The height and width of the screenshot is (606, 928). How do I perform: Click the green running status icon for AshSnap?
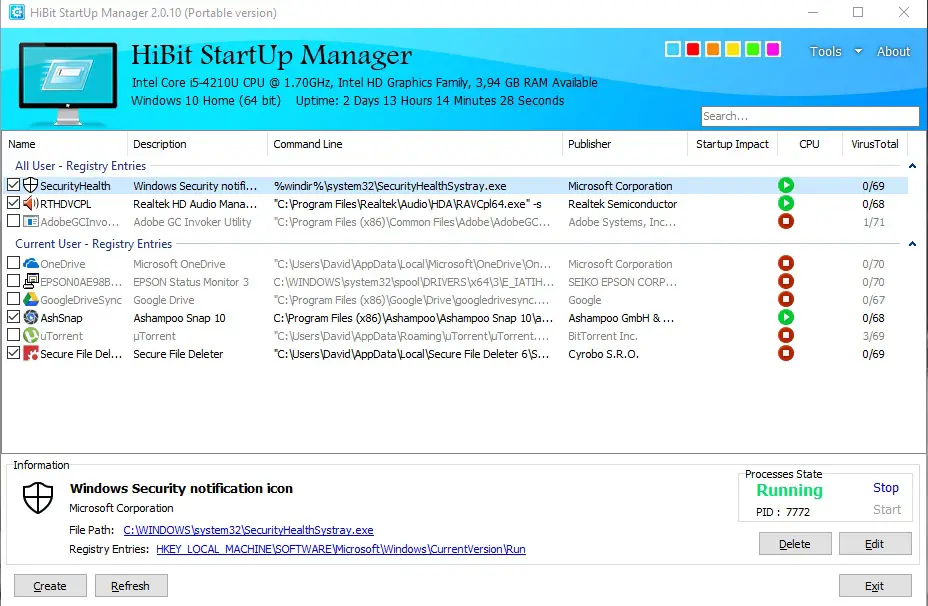click(x=786, y=318)
